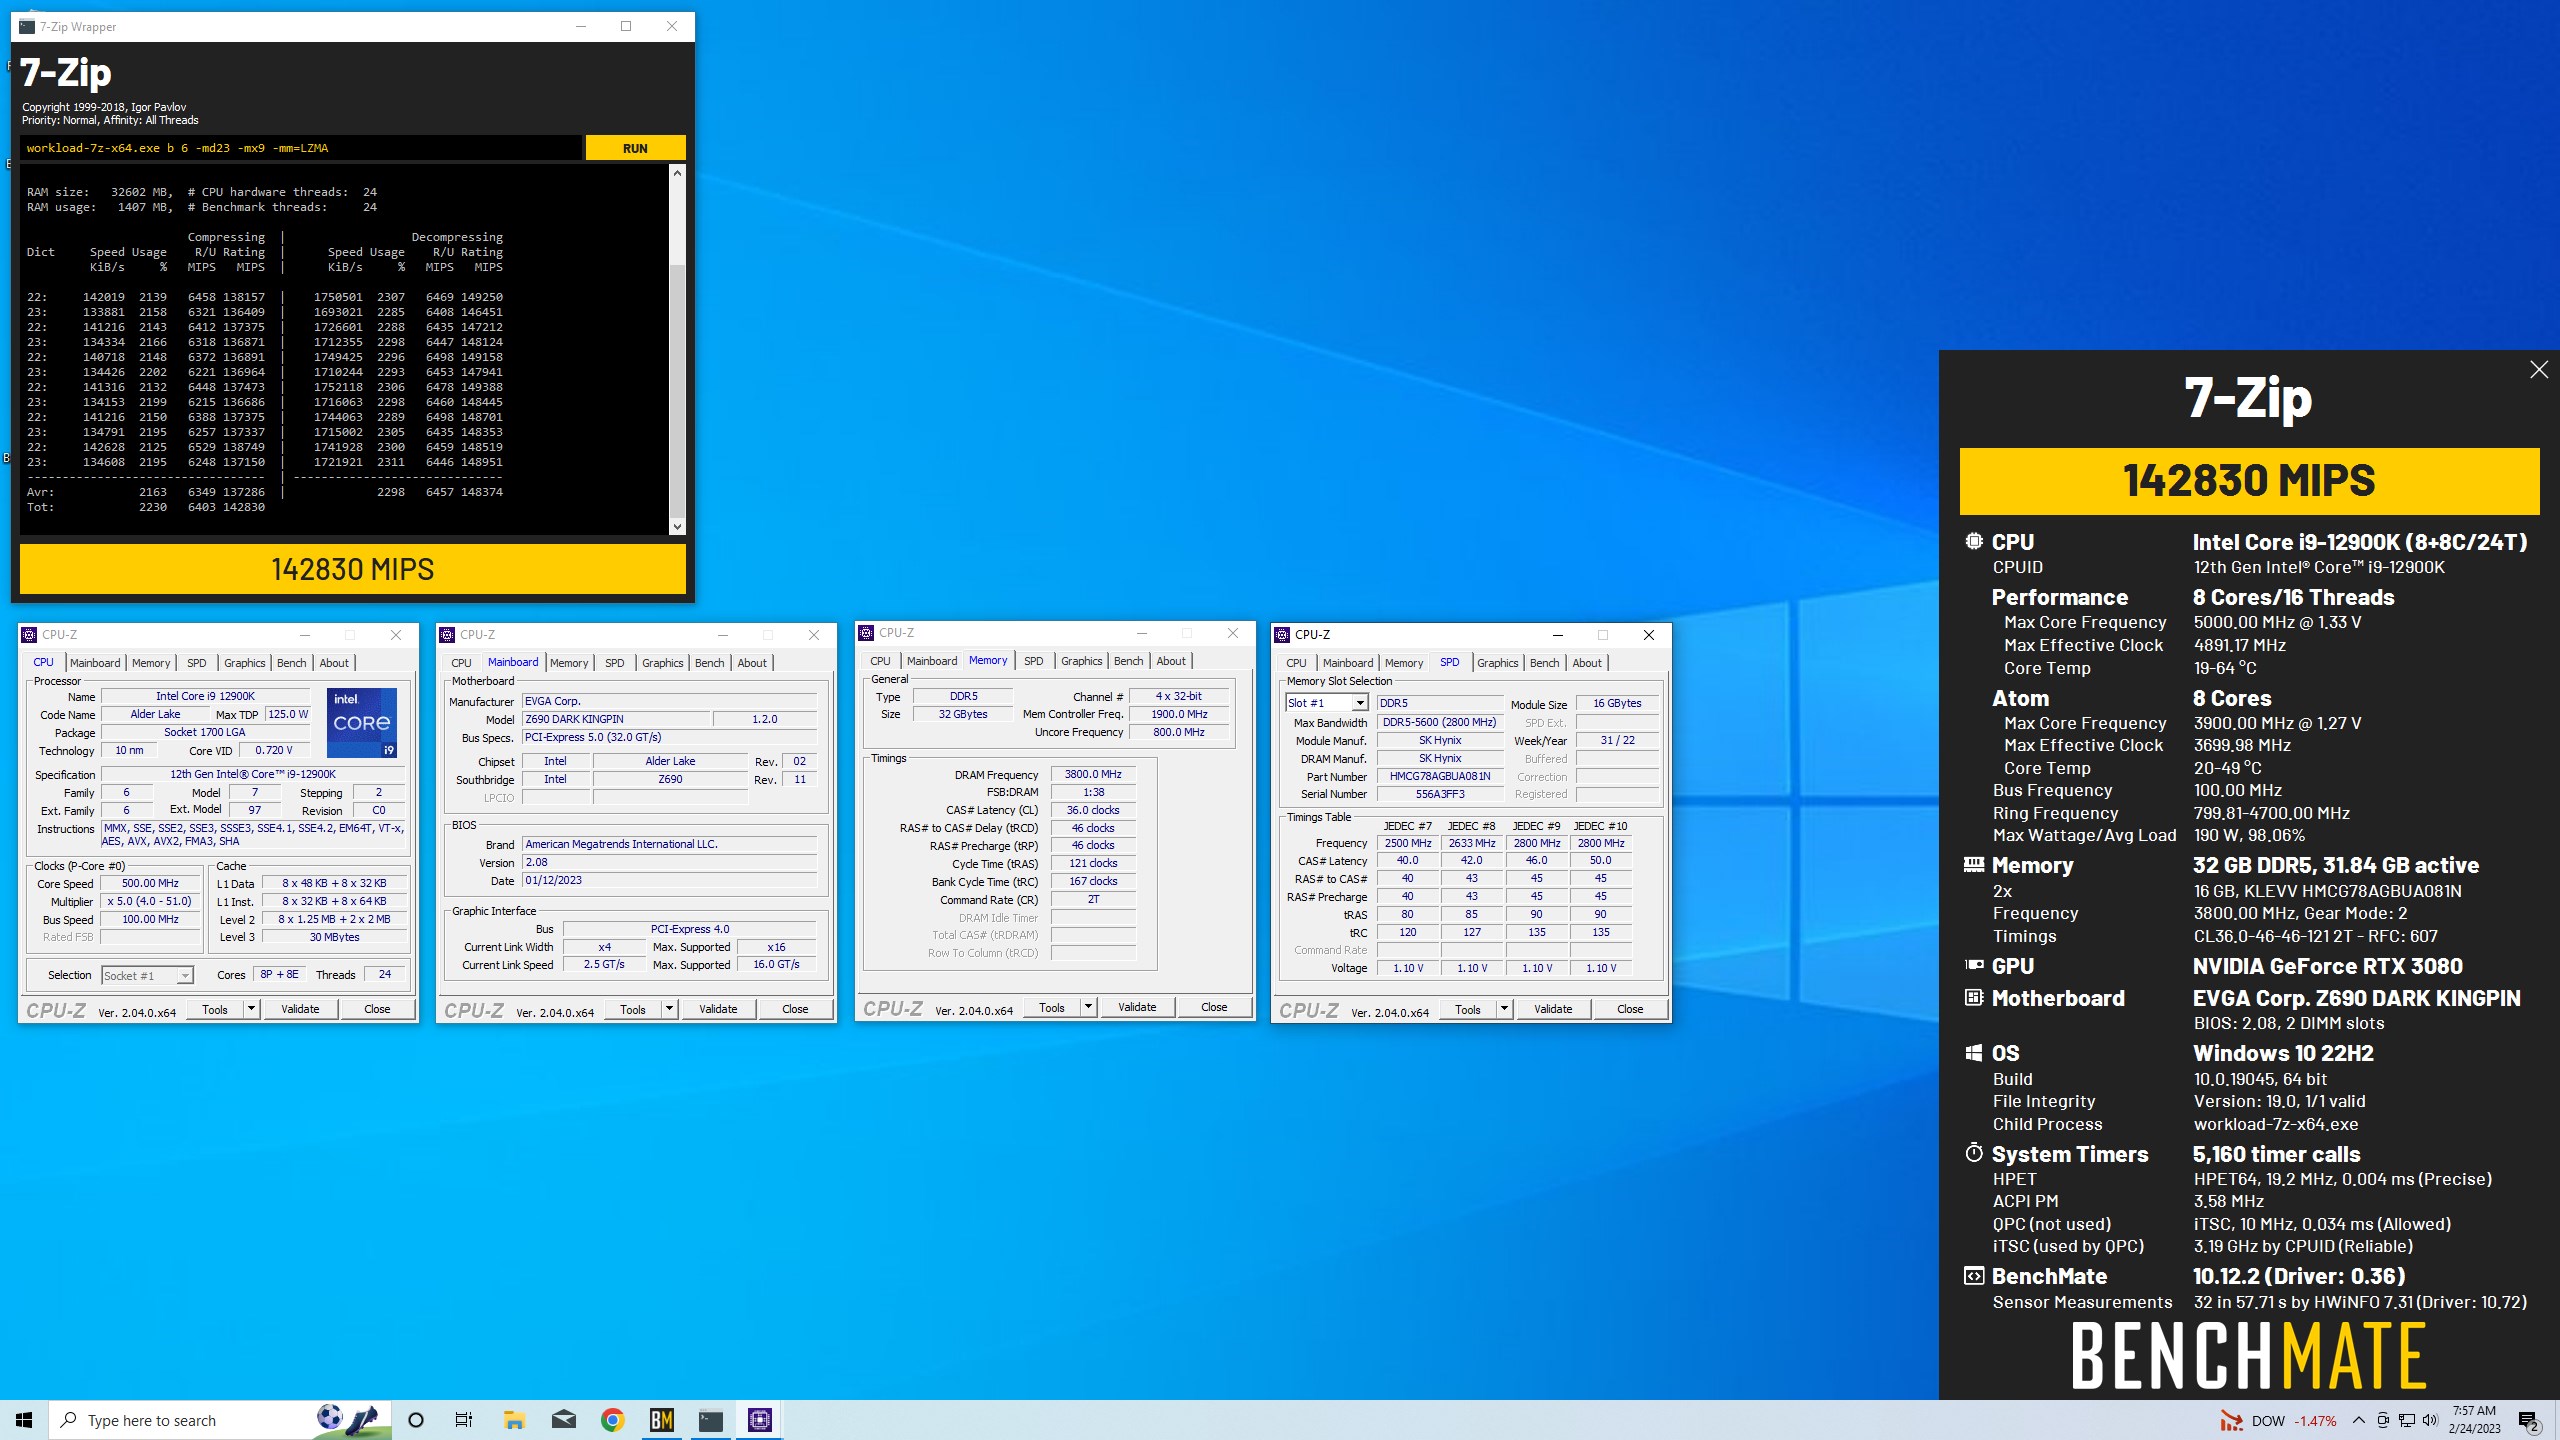Viewport: 2560px width, 1440px height.
Task: Open the Socket #1 Selection dropdown
Action: [x=185, y=975]
